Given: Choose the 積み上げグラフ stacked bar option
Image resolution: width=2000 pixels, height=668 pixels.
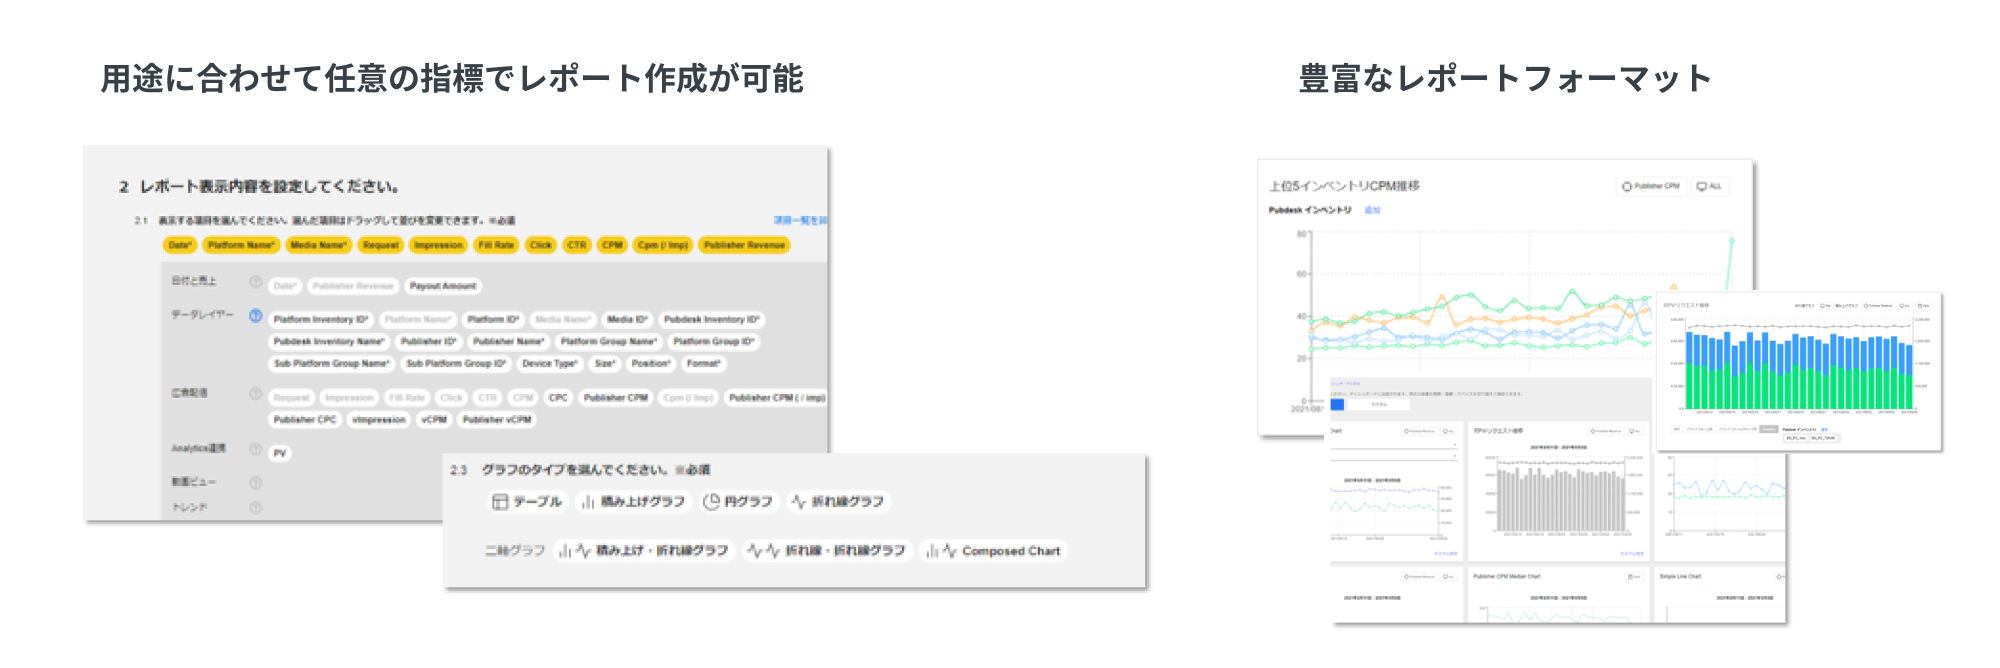Looking at the screenshot, I should 633,502.
